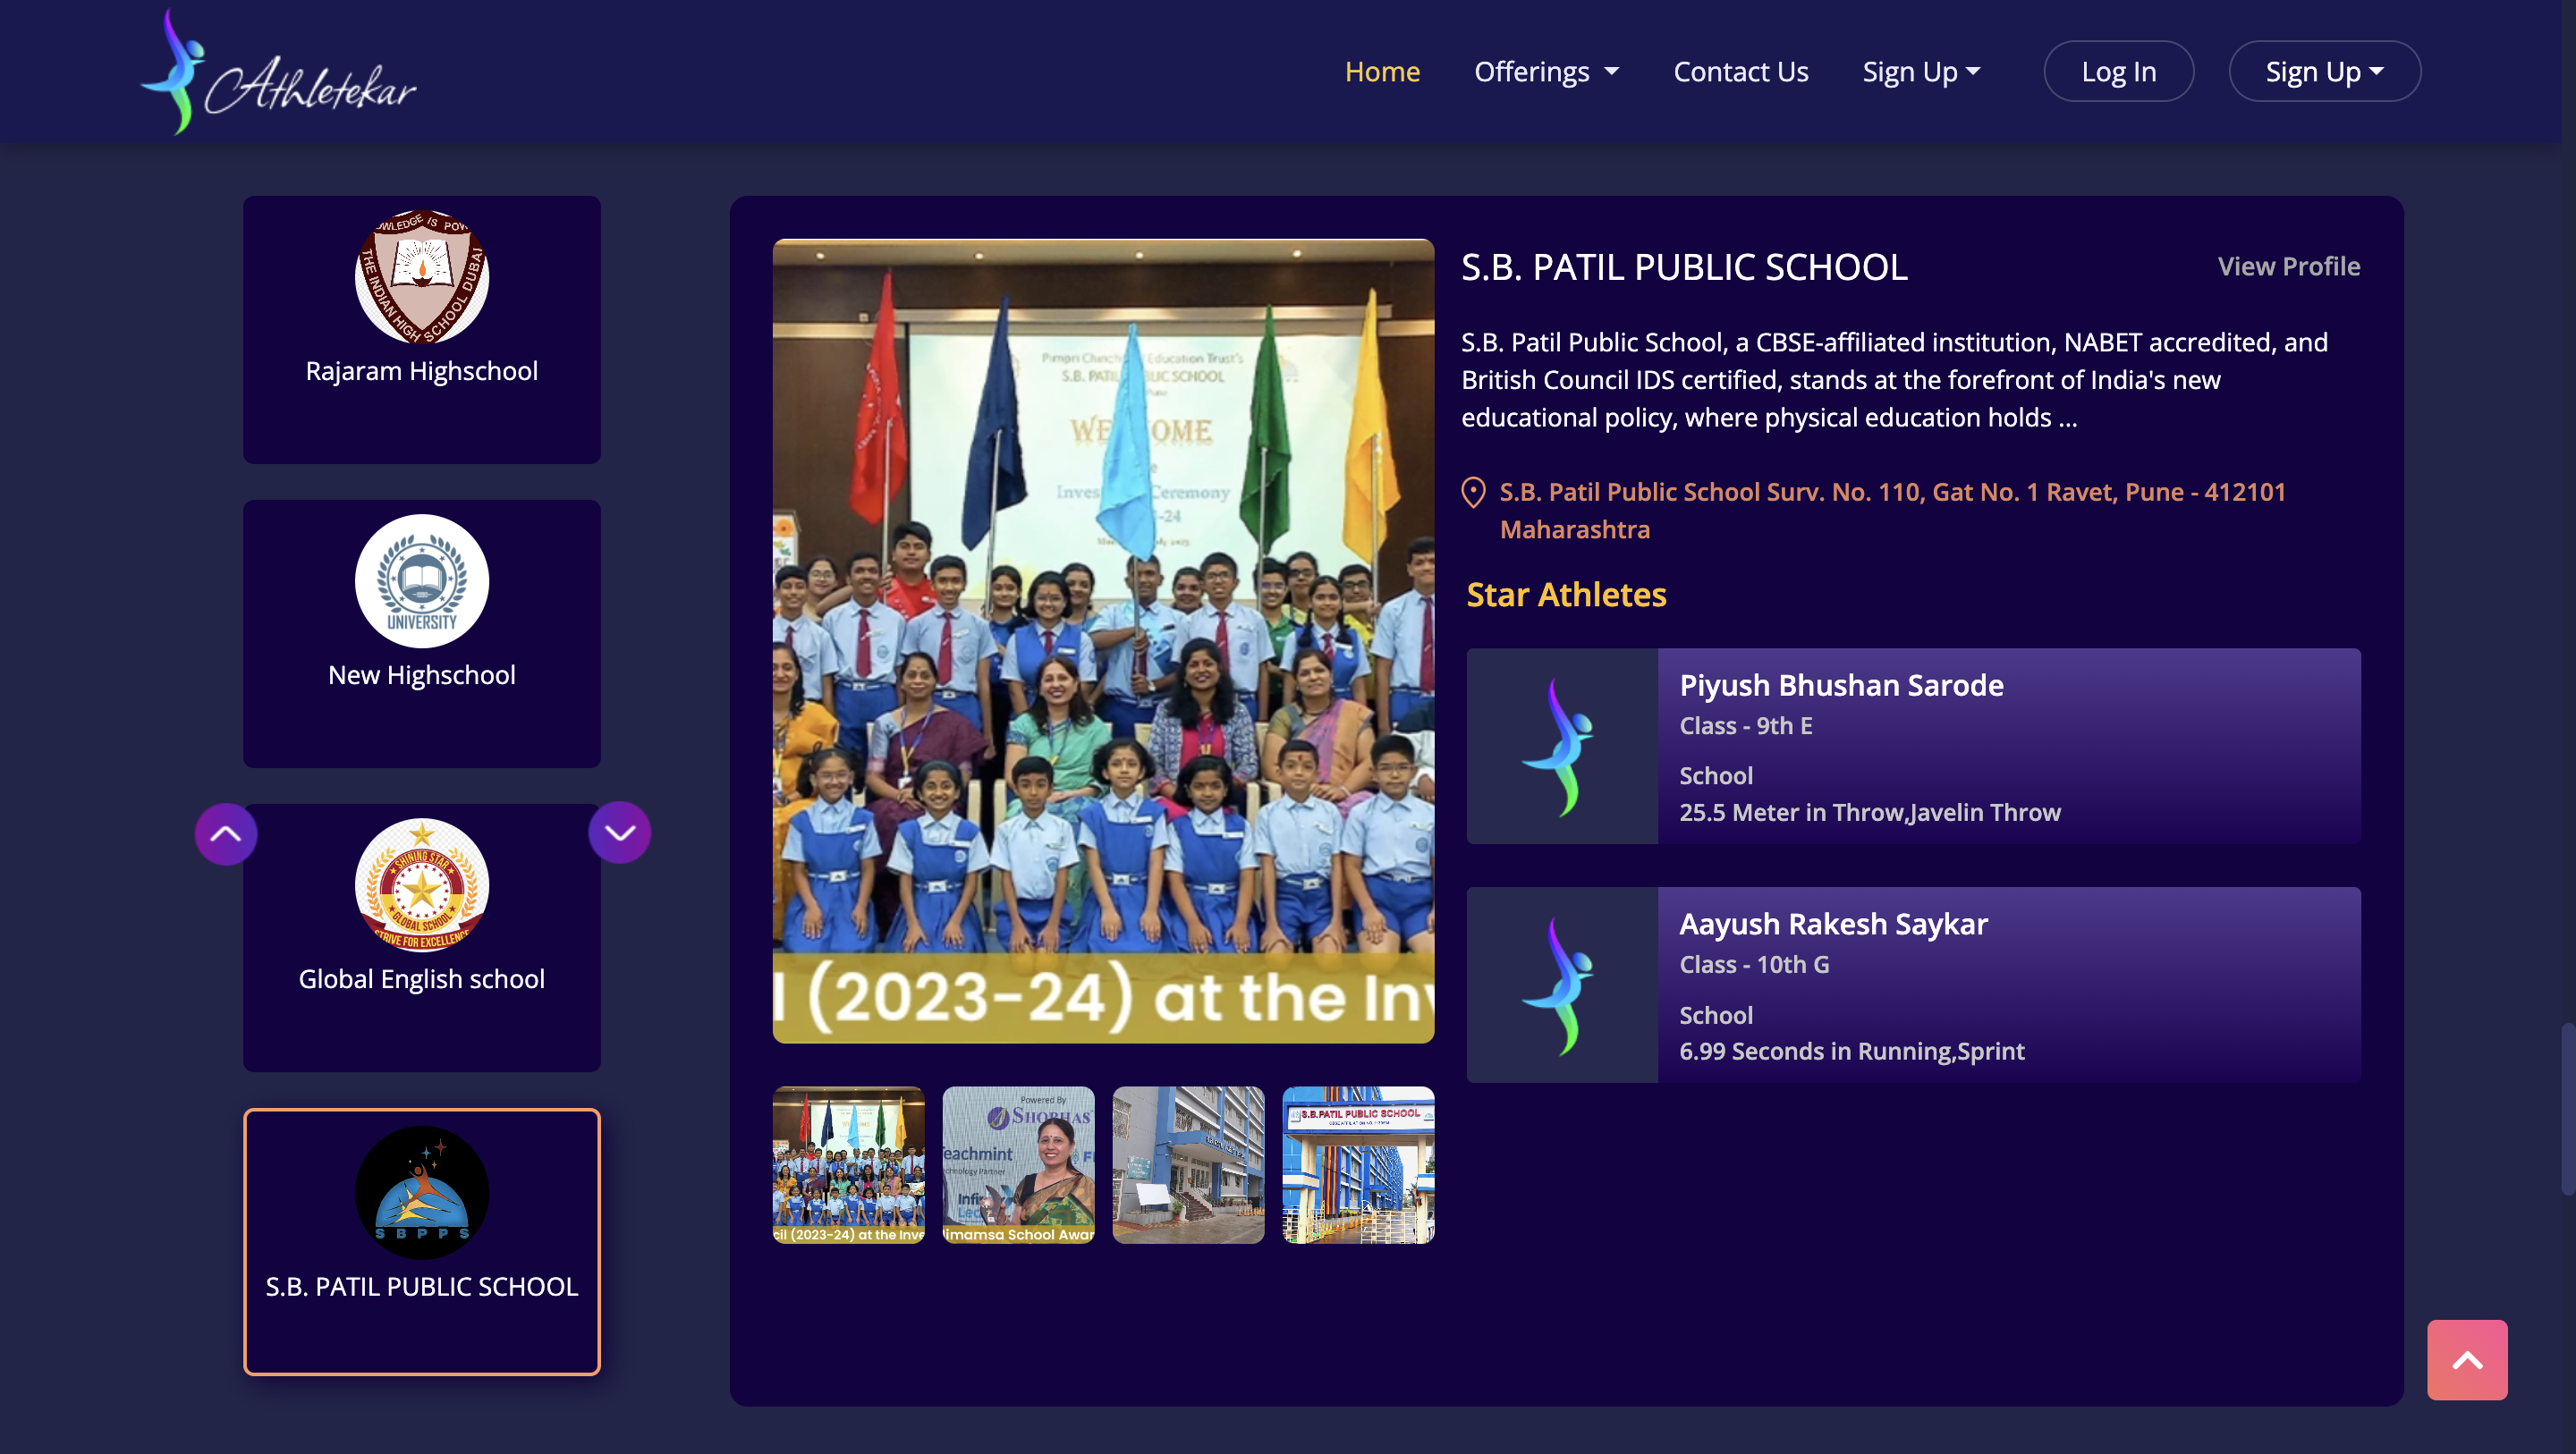Open the S.B. Patil school address link
The height and width of the screenshot is (1454, 2576).
tap(1892, 510)
